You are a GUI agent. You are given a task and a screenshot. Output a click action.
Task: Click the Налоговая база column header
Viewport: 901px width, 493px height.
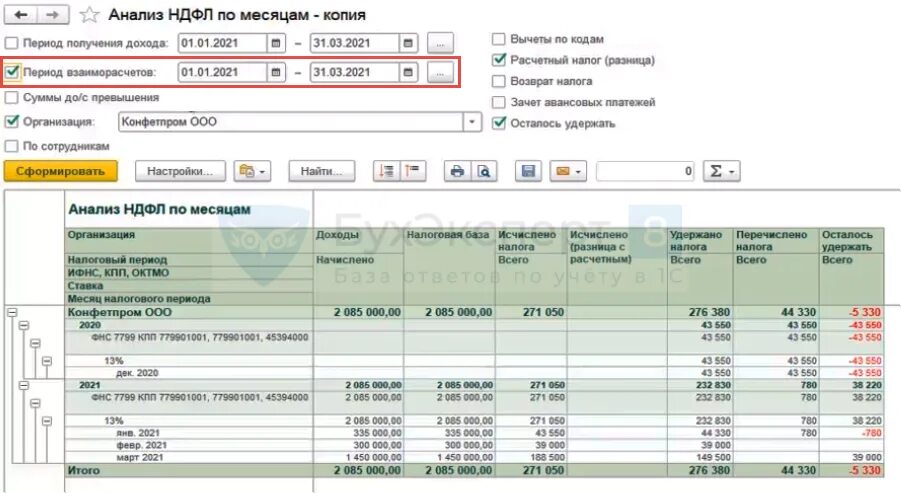448,234
